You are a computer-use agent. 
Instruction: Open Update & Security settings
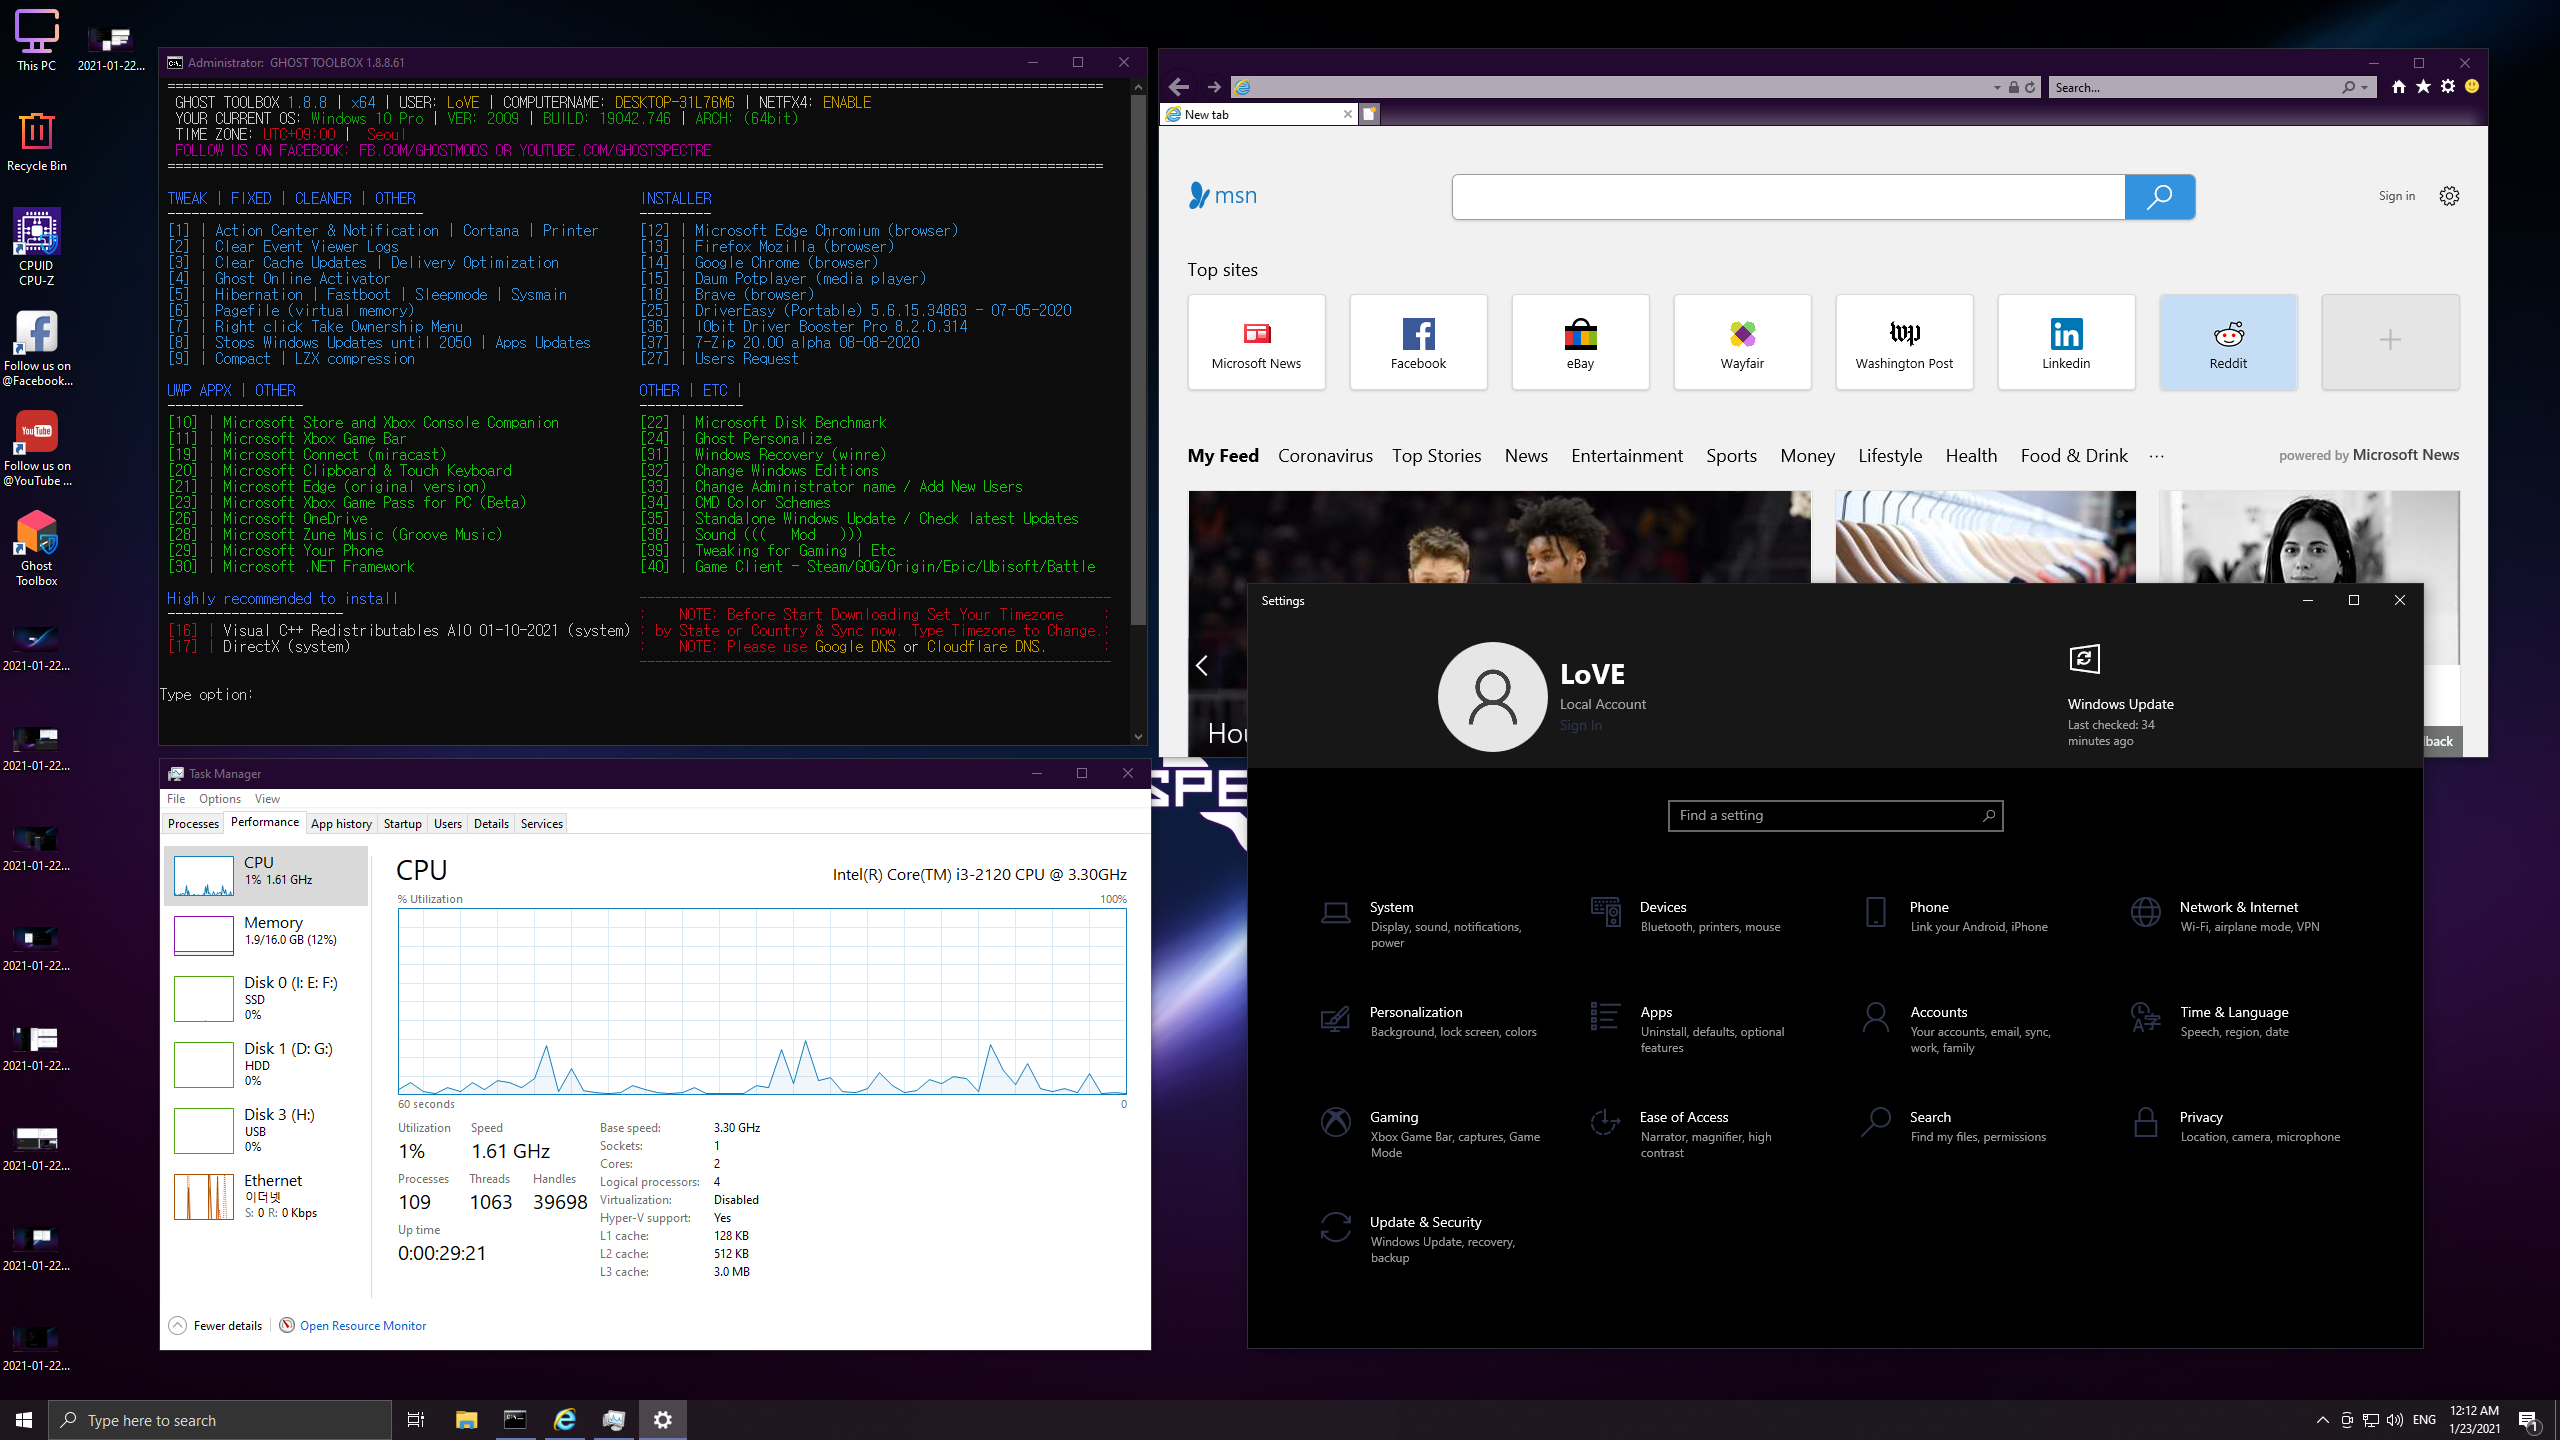pos(1425,1222)
